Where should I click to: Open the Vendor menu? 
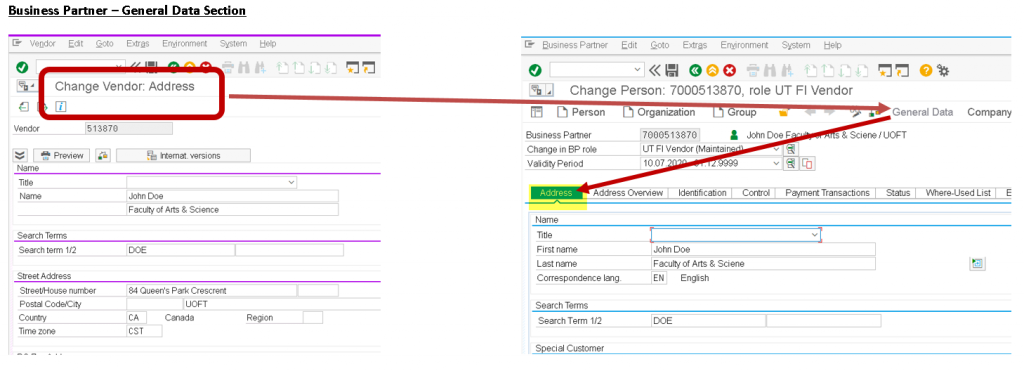pyautogui.click(x=42, y=44)
